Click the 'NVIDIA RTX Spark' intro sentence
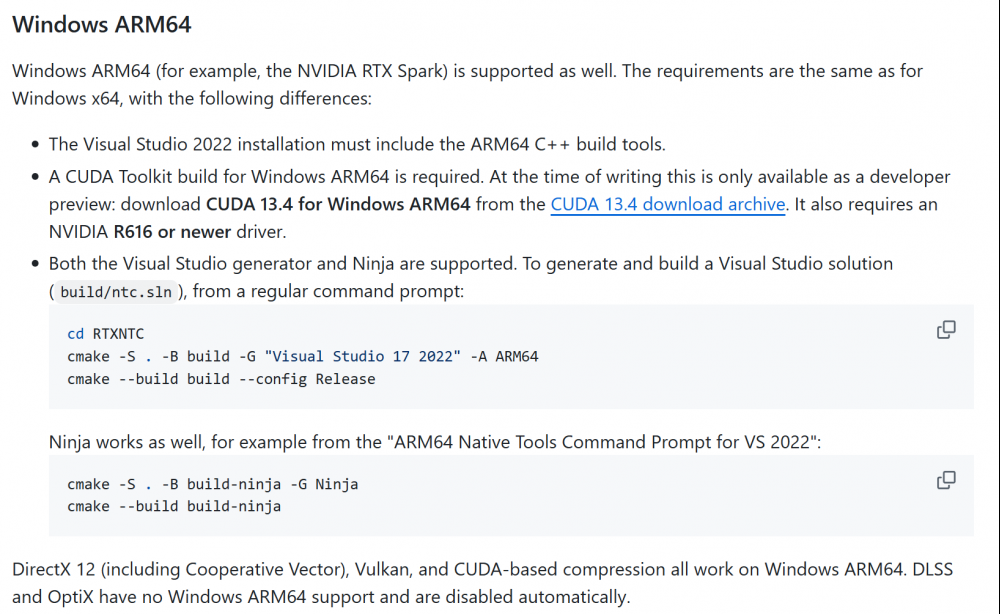 pos(467,84)
